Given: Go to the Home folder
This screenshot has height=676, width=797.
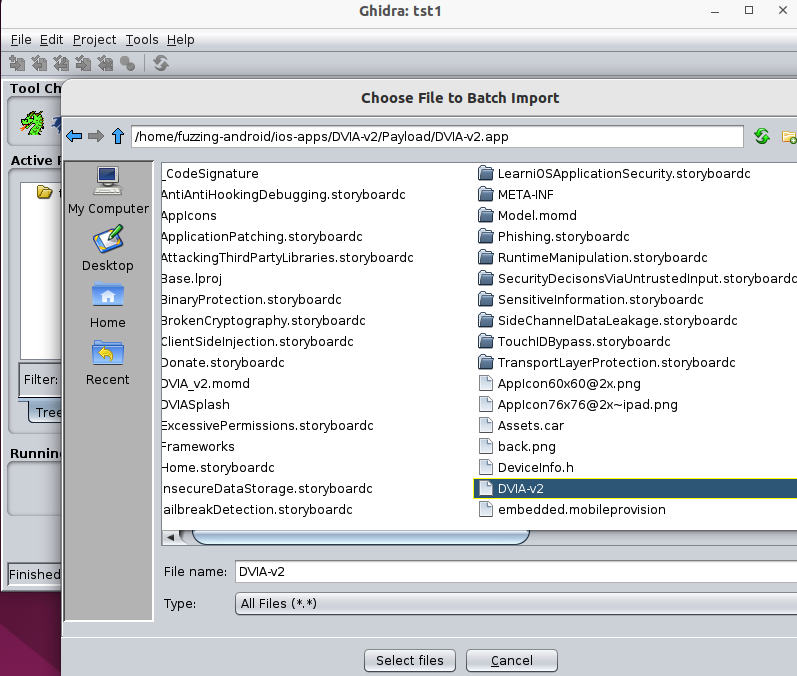Looking at the screenshot, I should tap(108, 305).
